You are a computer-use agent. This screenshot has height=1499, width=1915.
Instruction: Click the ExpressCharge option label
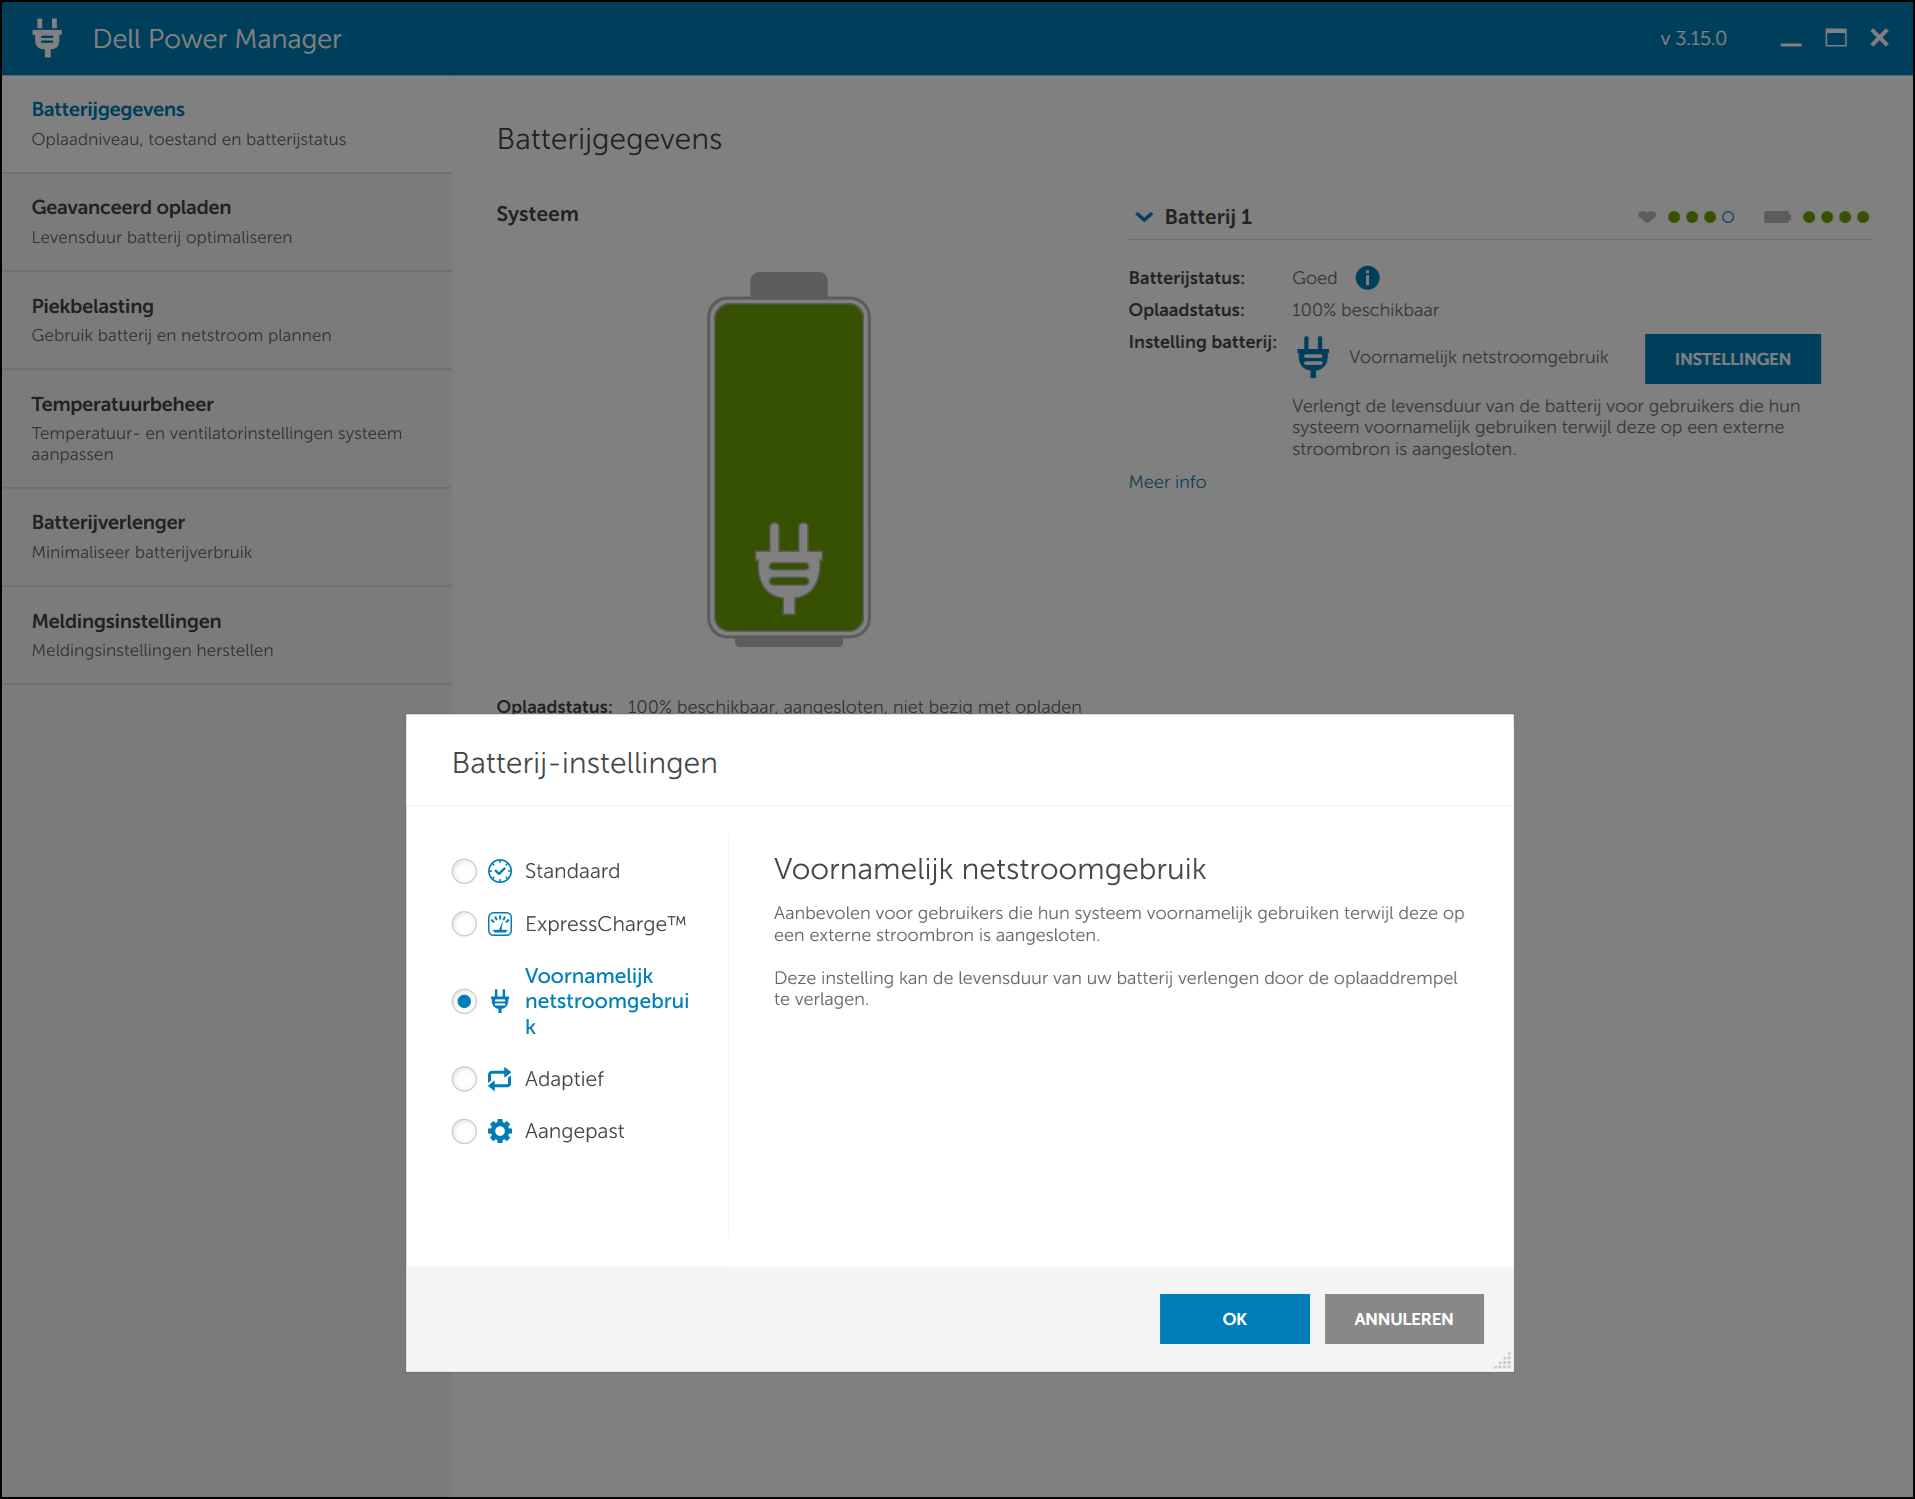click(605, 923)
